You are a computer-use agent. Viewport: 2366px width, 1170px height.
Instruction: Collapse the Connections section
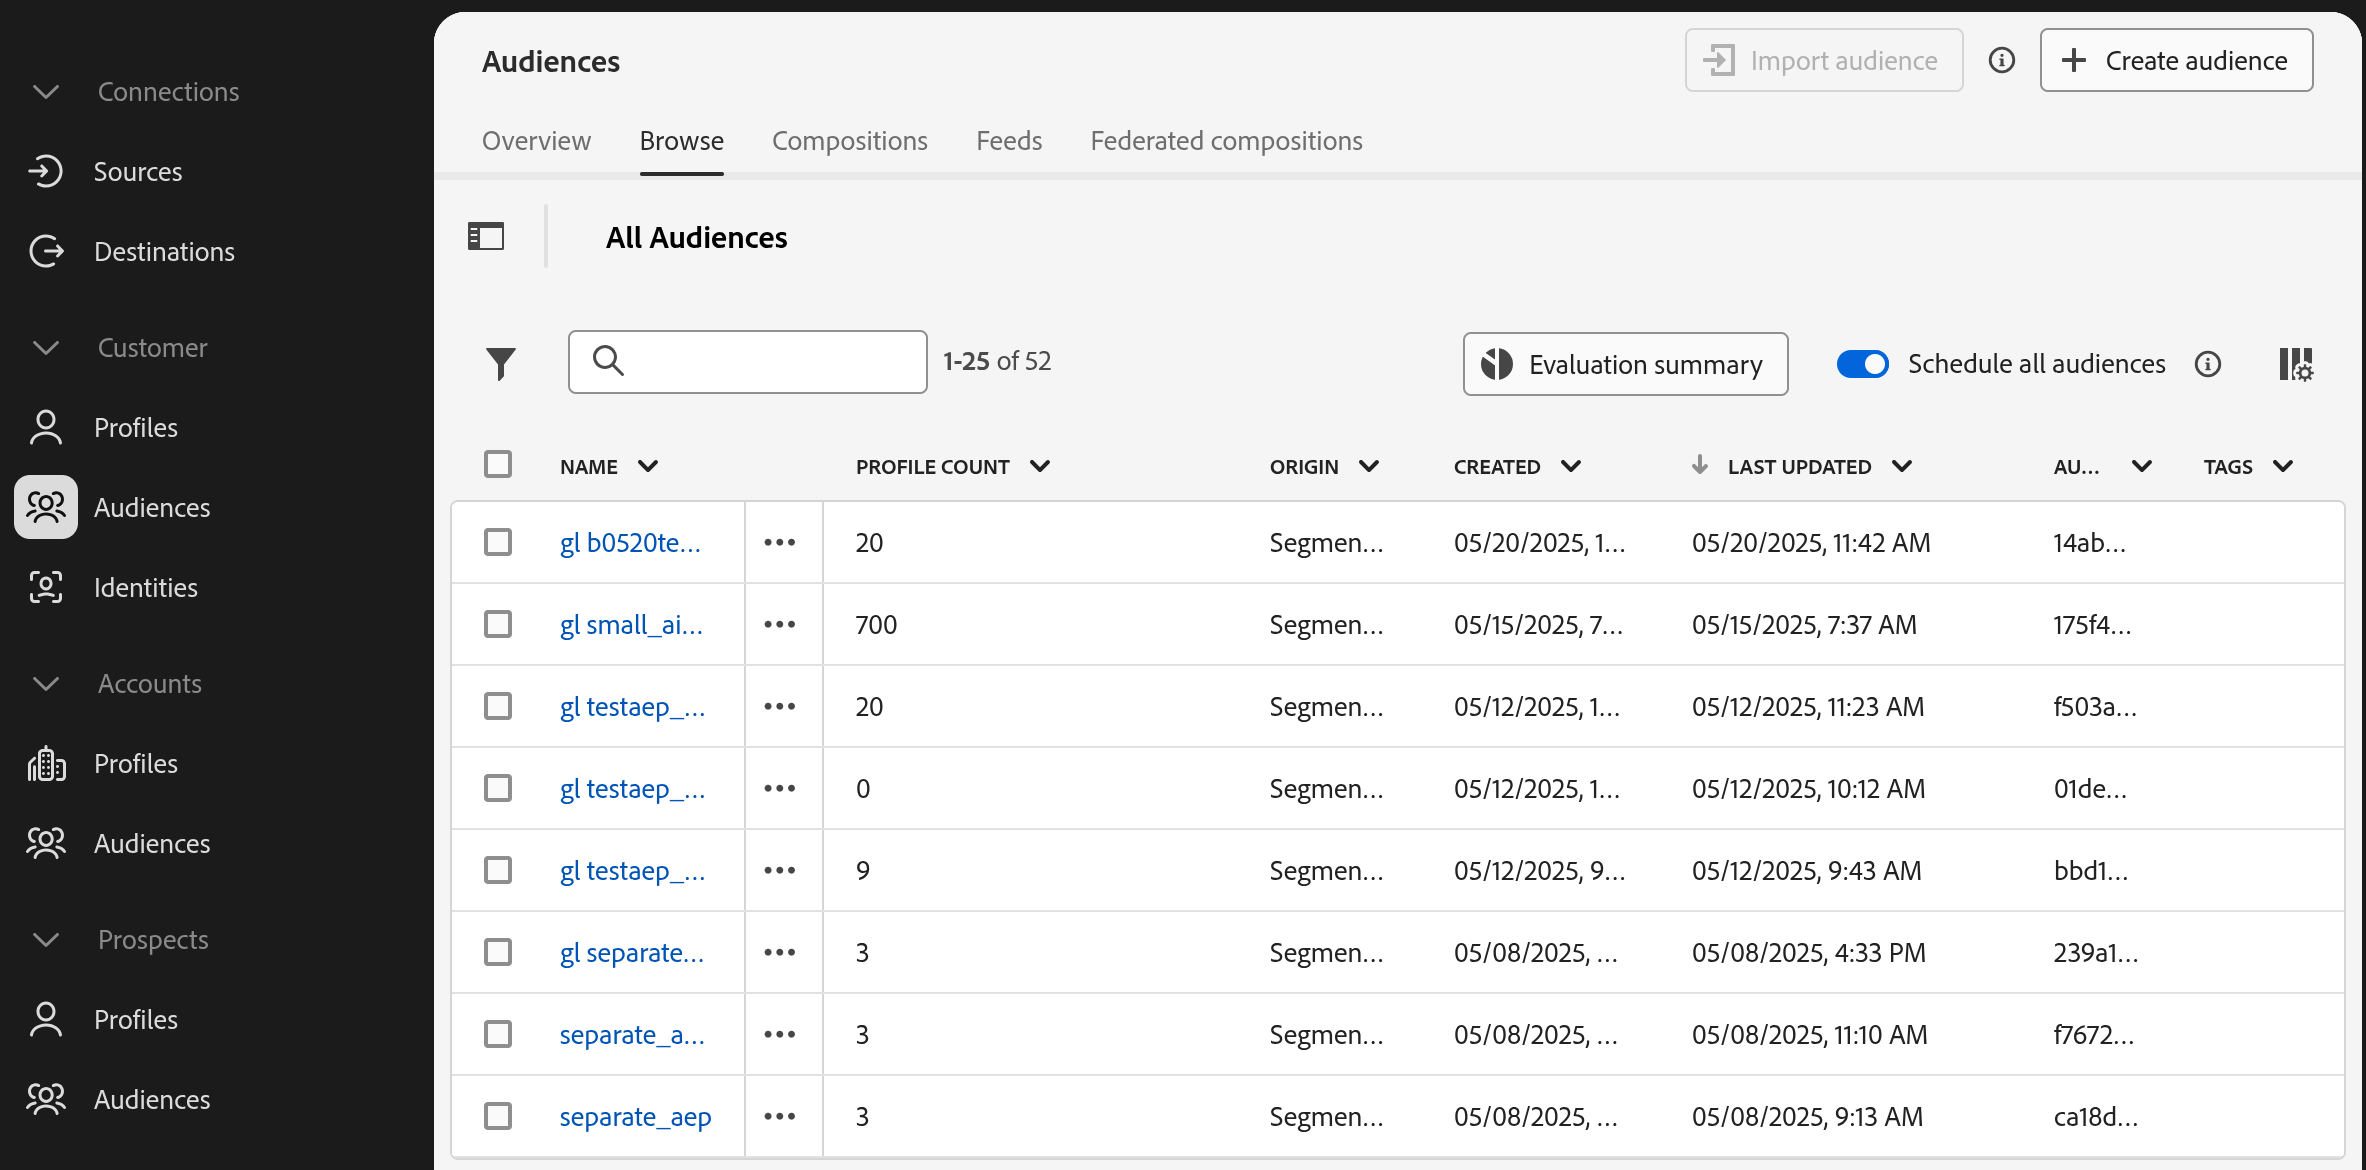click(46, 92)
